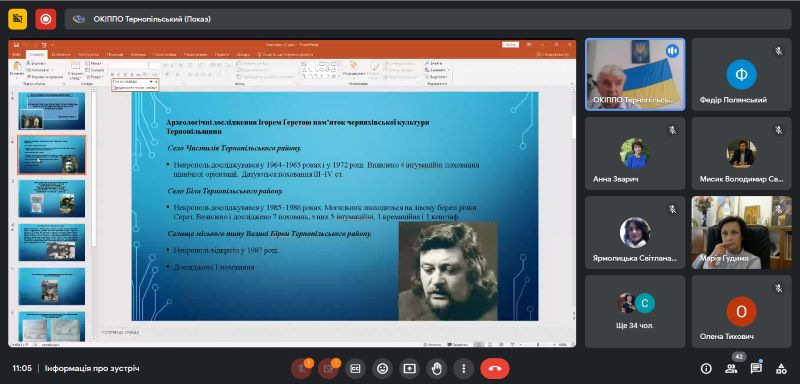
Task: Open the chat messages icon
Action: point(756,368)
